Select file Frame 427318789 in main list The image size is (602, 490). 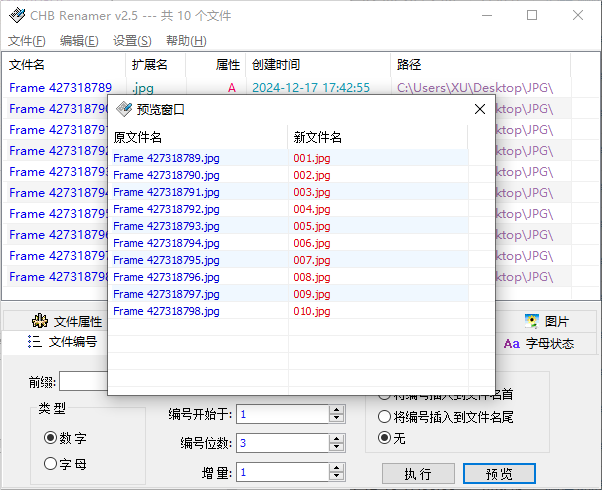(x=60, y=88)
